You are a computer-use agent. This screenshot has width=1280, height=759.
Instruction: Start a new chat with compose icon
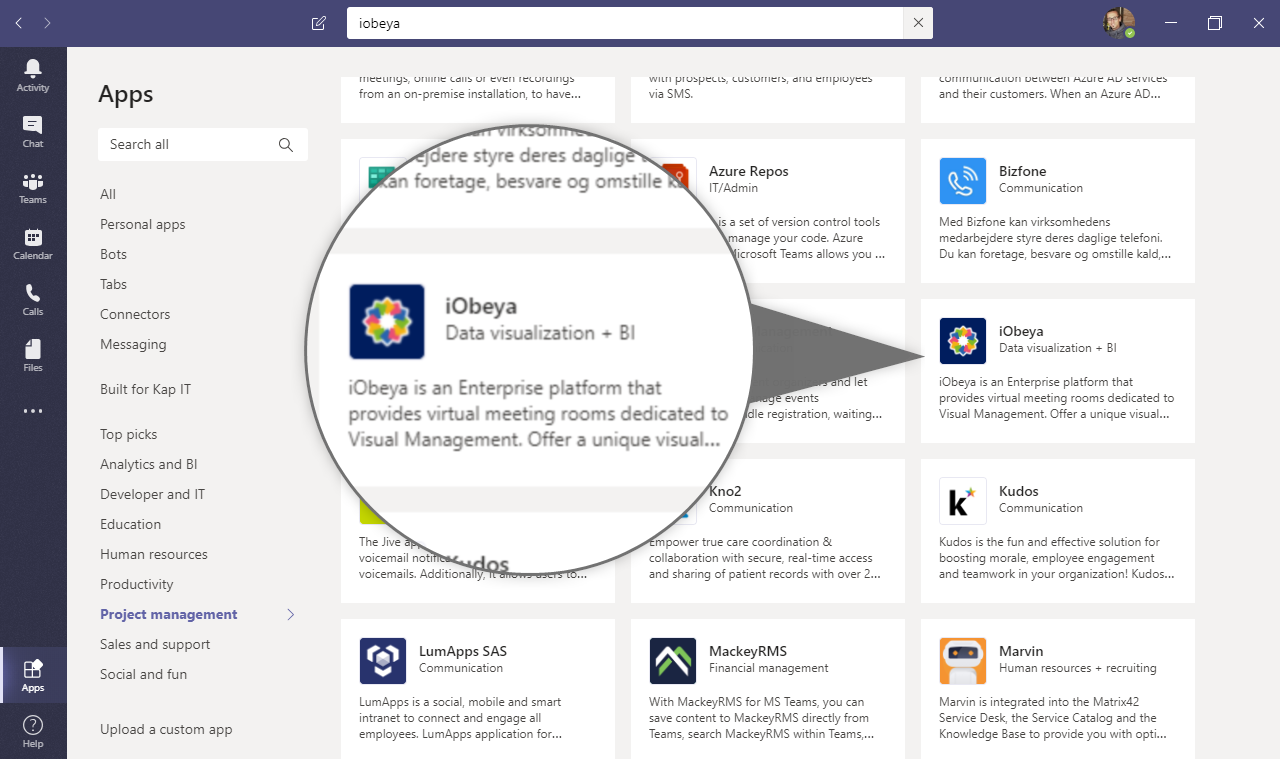(x=319, y=23)
